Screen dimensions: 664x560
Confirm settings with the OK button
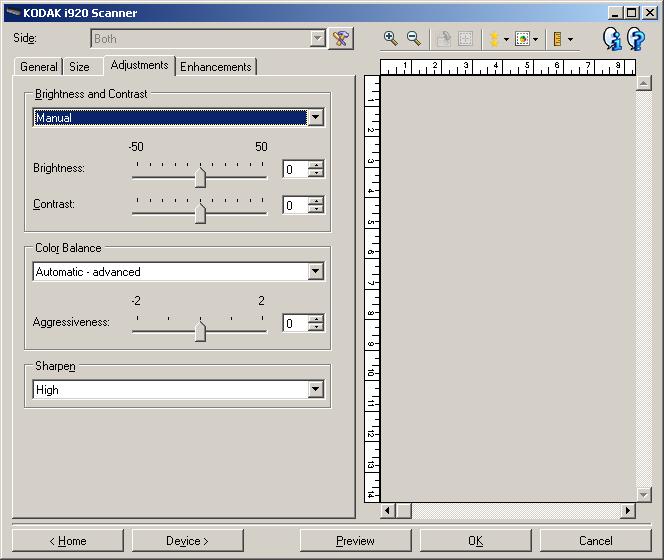(x=475, y=541)
